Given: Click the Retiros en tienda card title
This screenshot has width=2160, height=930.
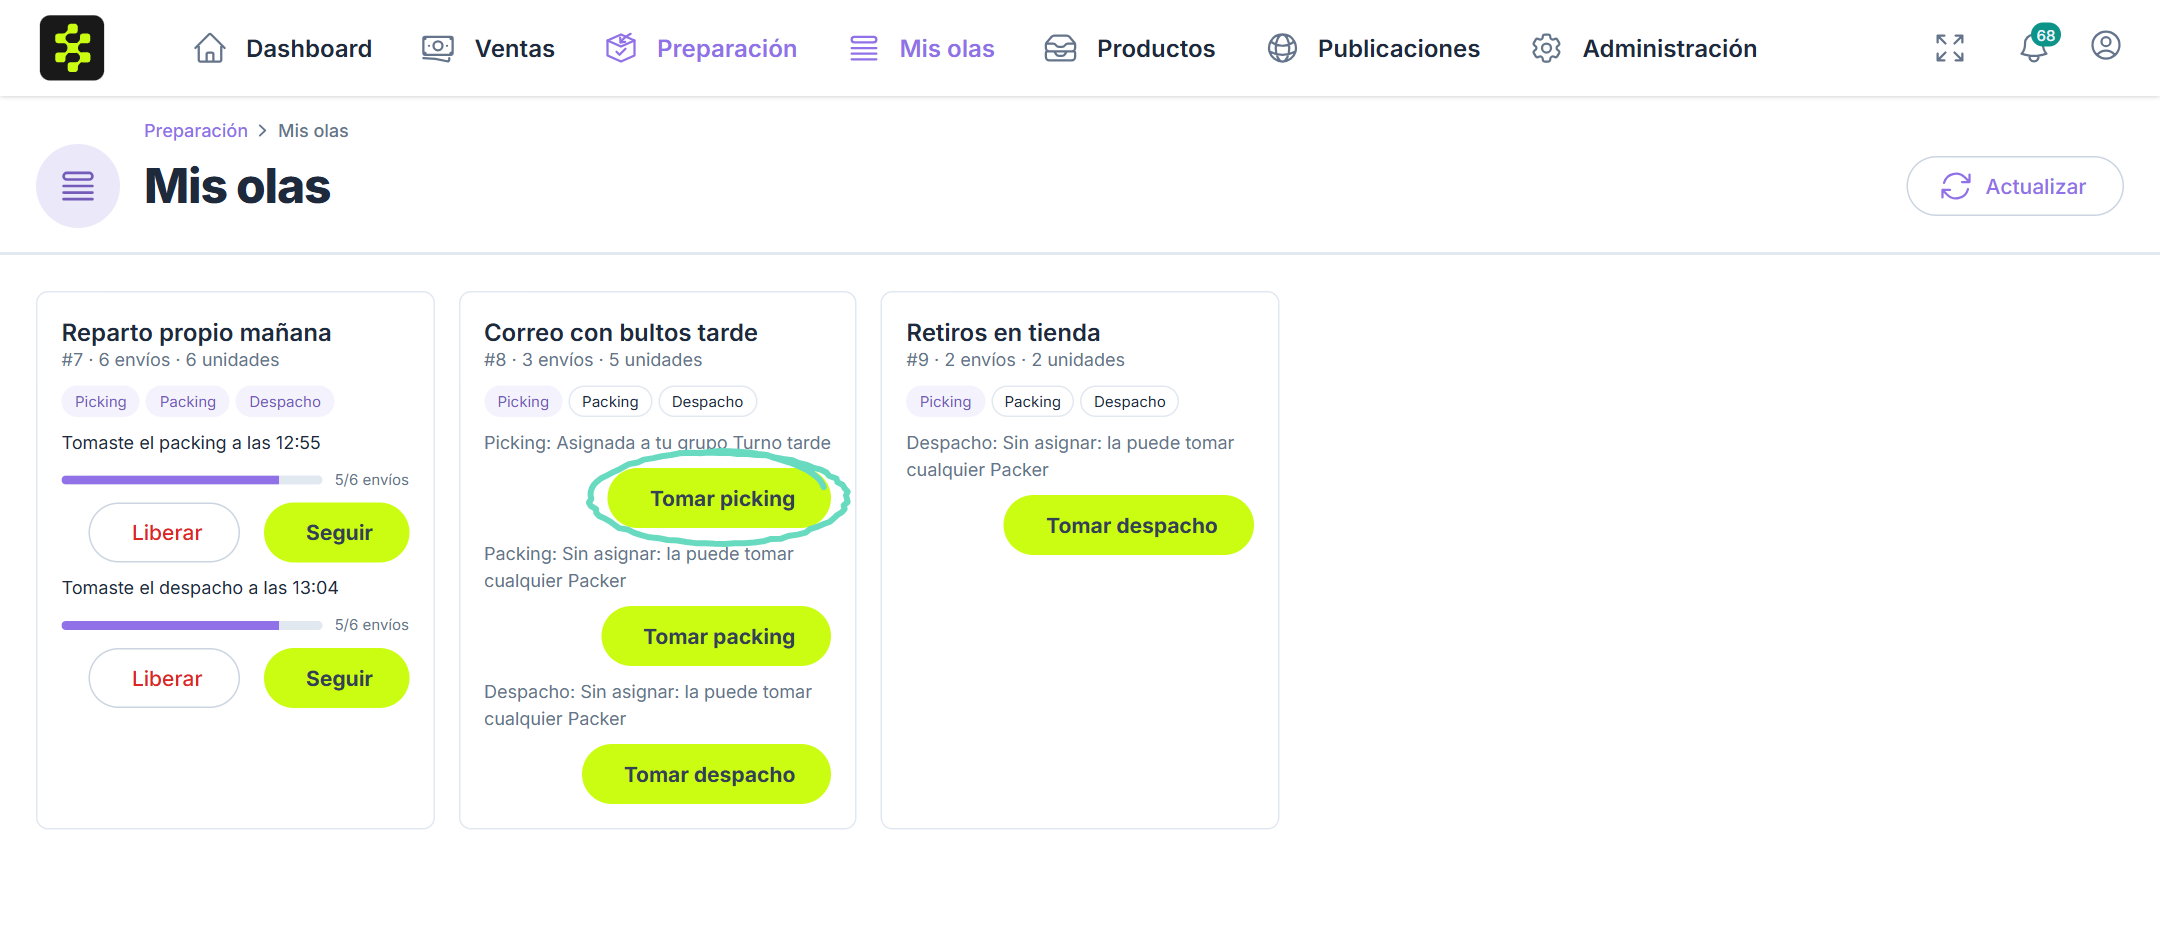Looking at the screenshot, I should tap(1003, 333).
